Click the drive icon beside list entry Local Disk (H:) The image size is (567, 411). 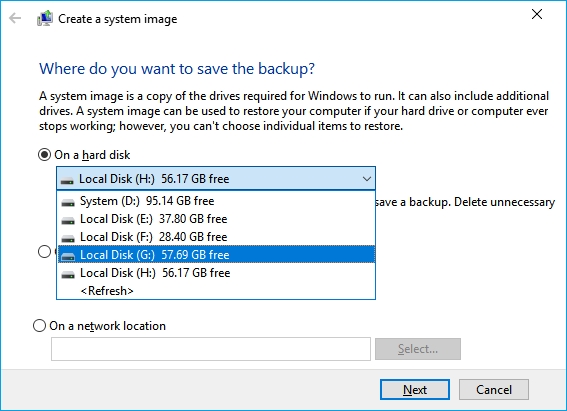68,274
